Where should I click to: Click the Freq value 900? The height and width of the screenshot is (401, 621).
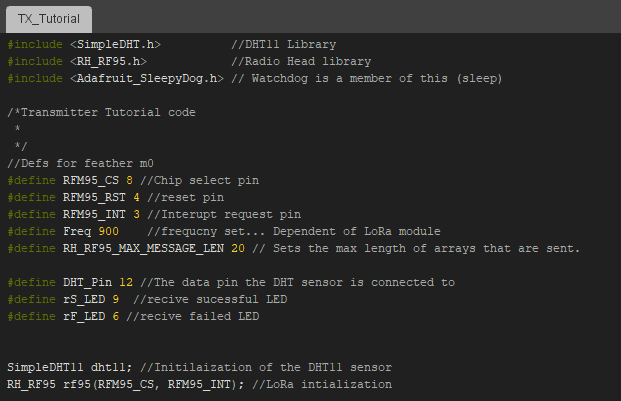tap(108, 231)
